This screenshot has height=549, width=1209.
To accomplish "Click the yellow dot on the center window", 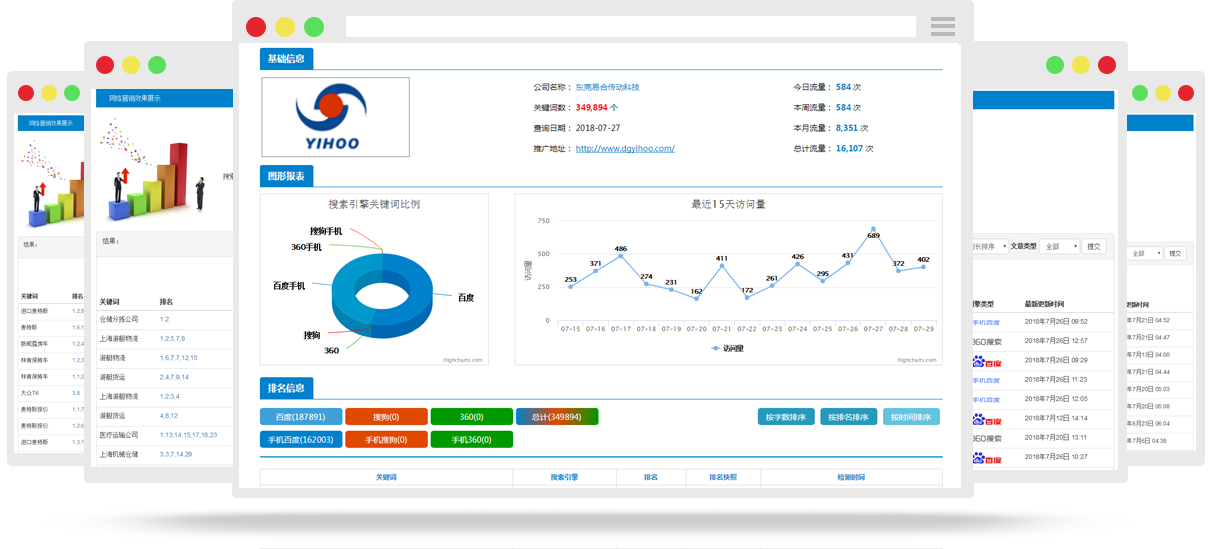I will pos(285,27).
